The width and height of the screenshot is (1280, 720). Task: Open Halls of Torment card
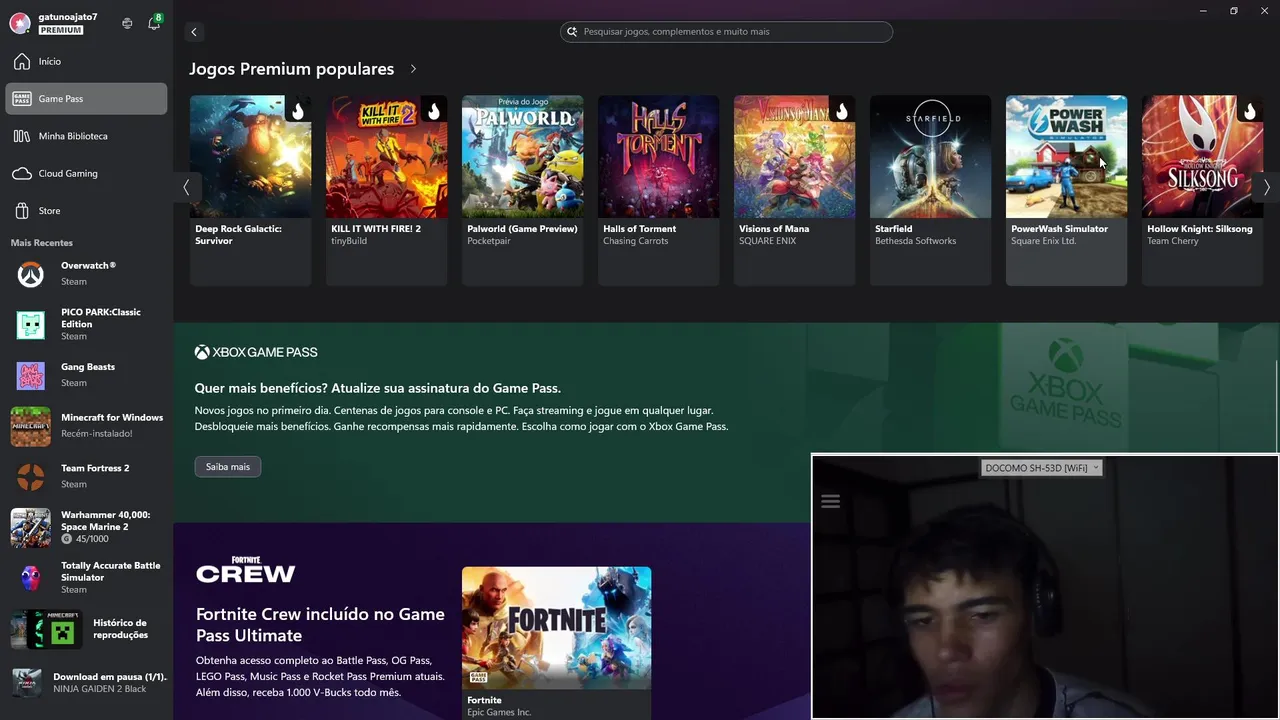pyautogui.click(x=658, y=190)
